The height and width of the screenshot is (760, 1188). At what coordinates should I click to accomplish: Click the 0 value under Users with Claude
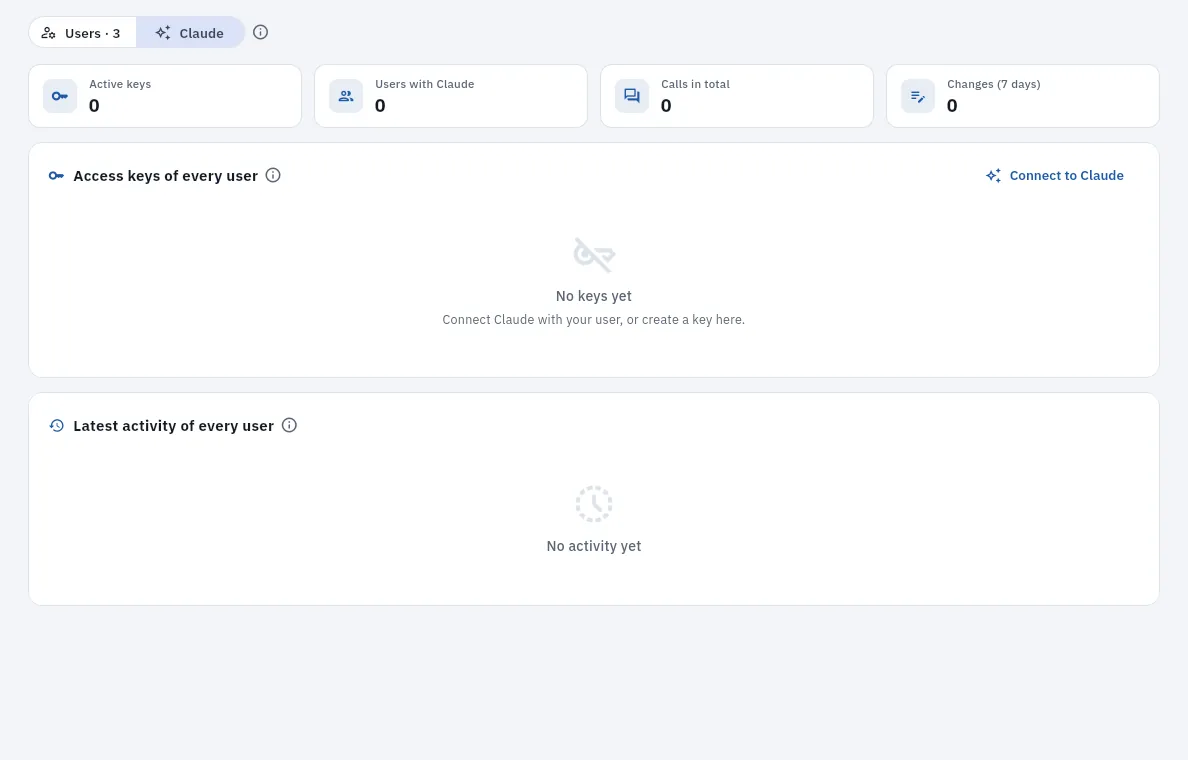coord(380,105)
